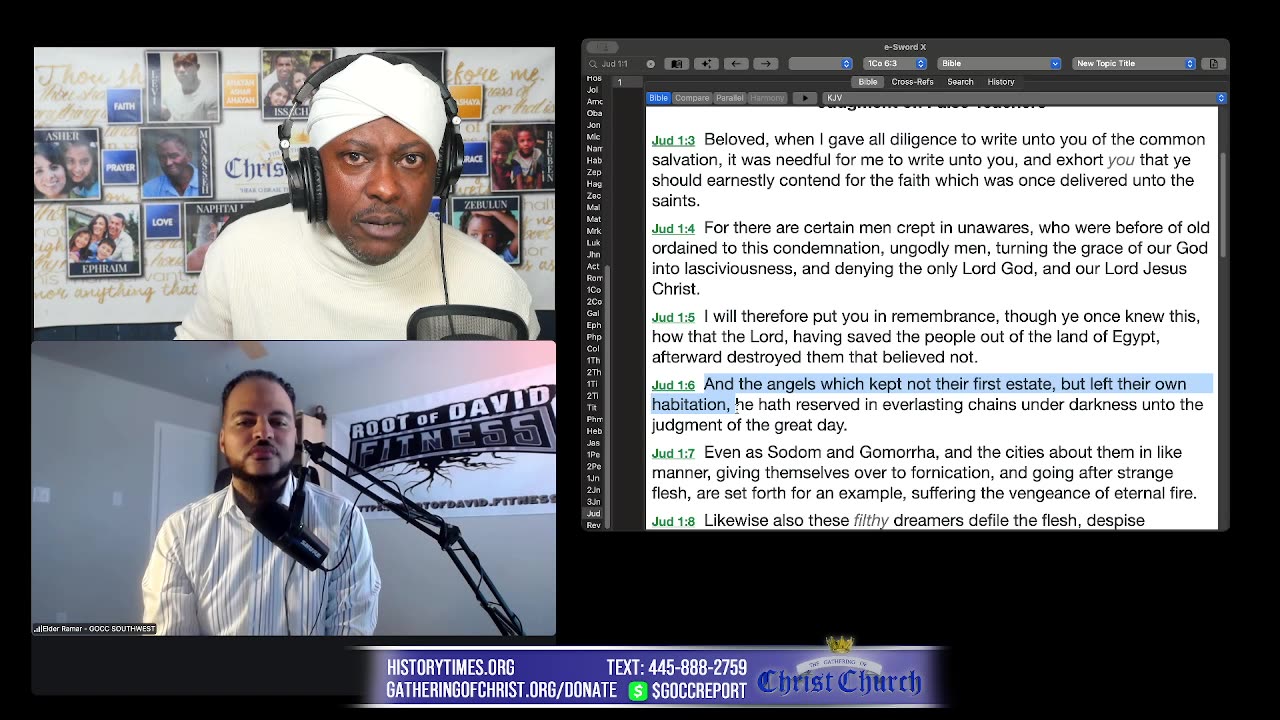Select the book Act in the book list
Viewport: 1280px width, 720px height.
(594, 267)
